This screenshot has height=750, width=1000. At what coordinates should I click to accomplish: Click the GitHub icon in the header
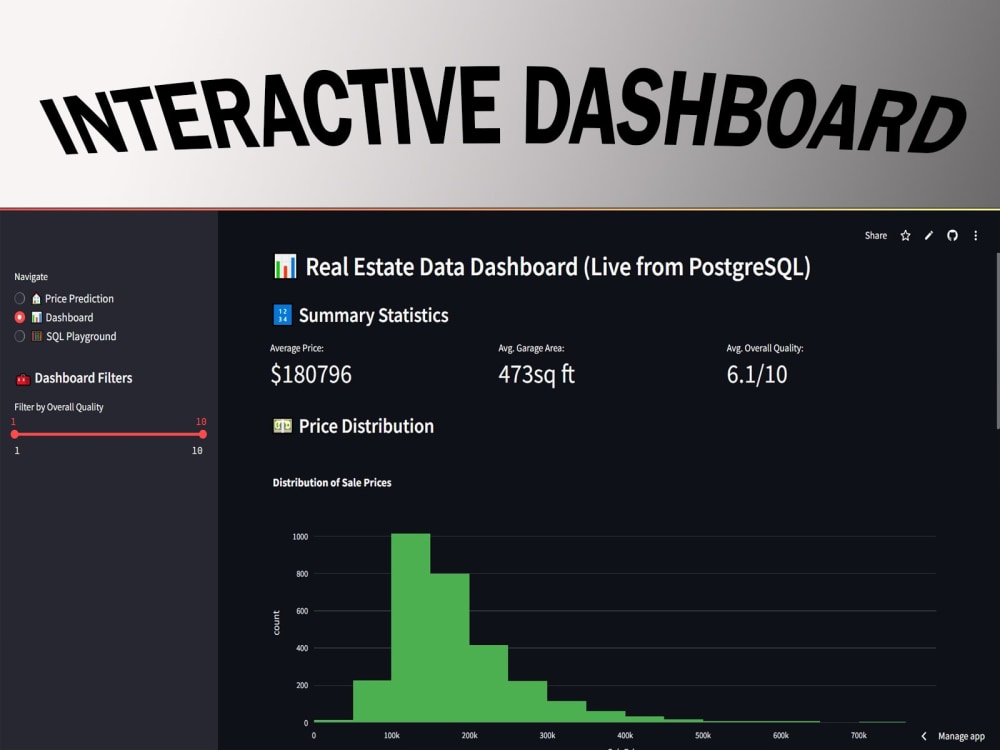(x=952, y=235)
